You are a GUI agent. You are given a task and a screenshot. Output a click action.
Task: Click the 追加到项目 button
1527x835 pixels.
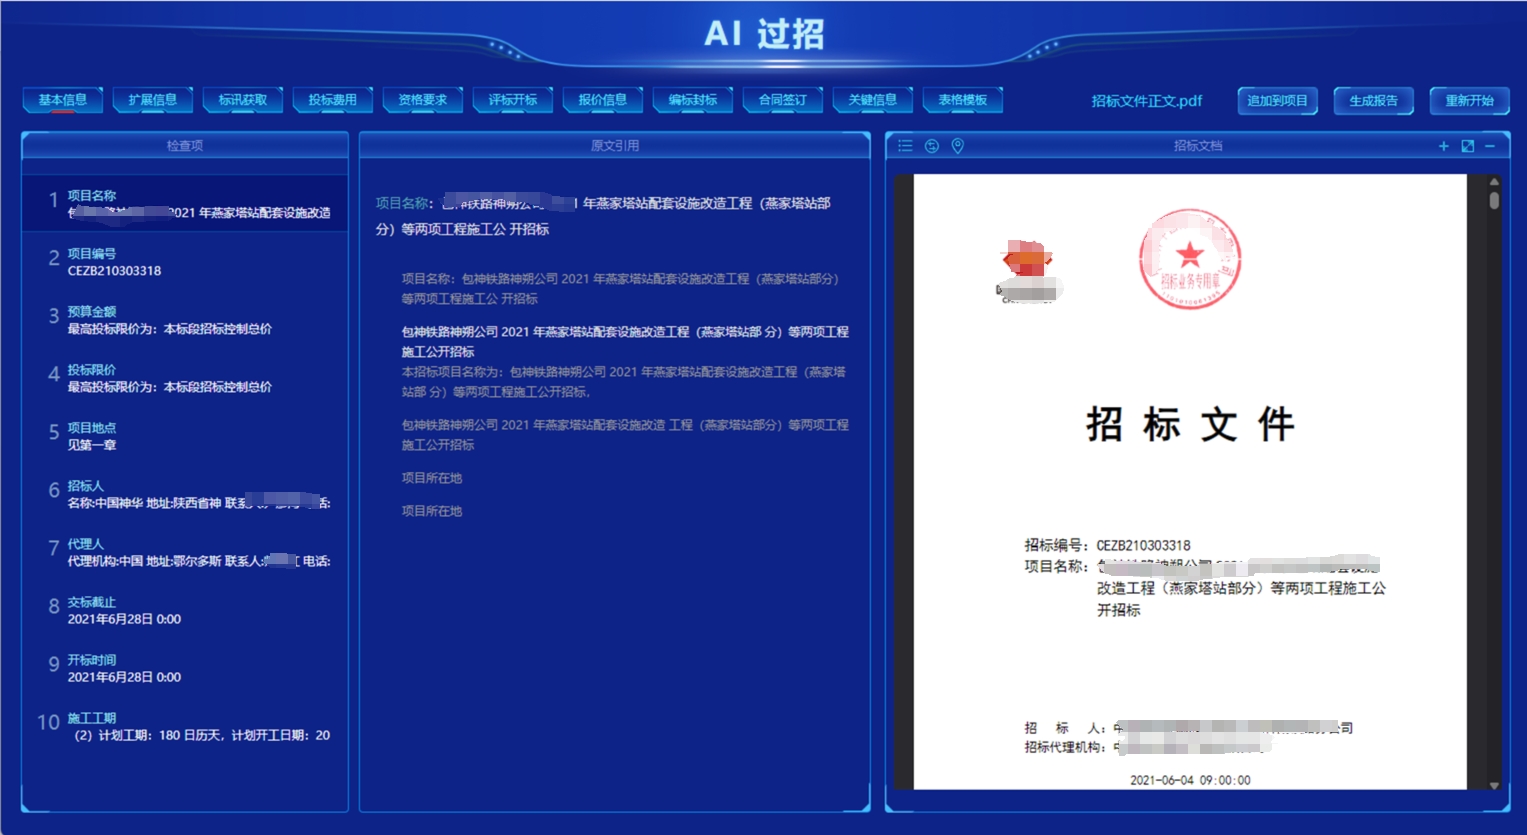point(1278,101)
